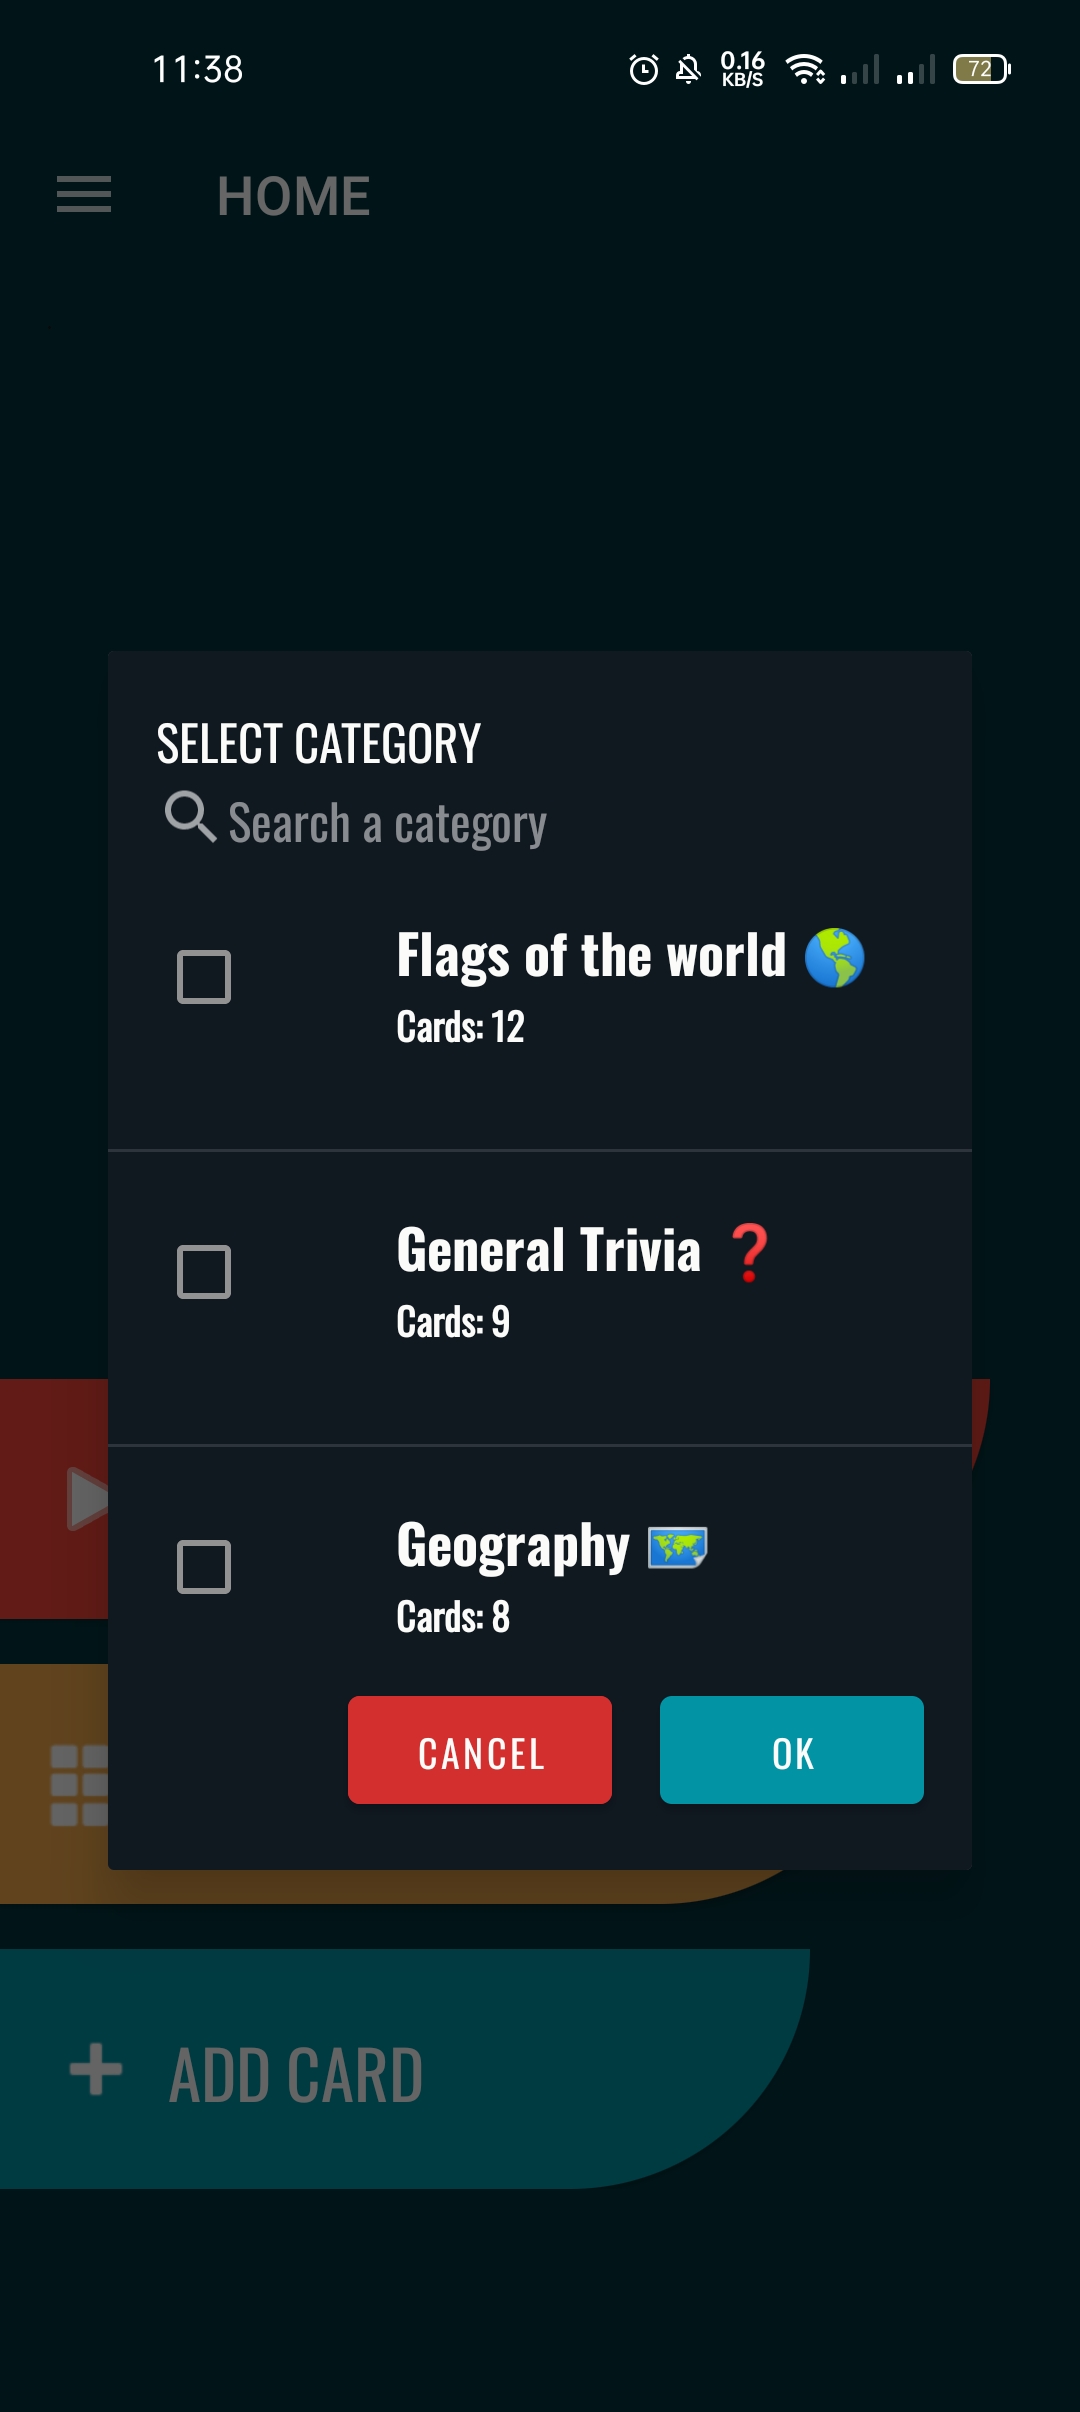Tap the ADD CARD label
Screen dimensions: 1080x2412
tap(296, 2076)
